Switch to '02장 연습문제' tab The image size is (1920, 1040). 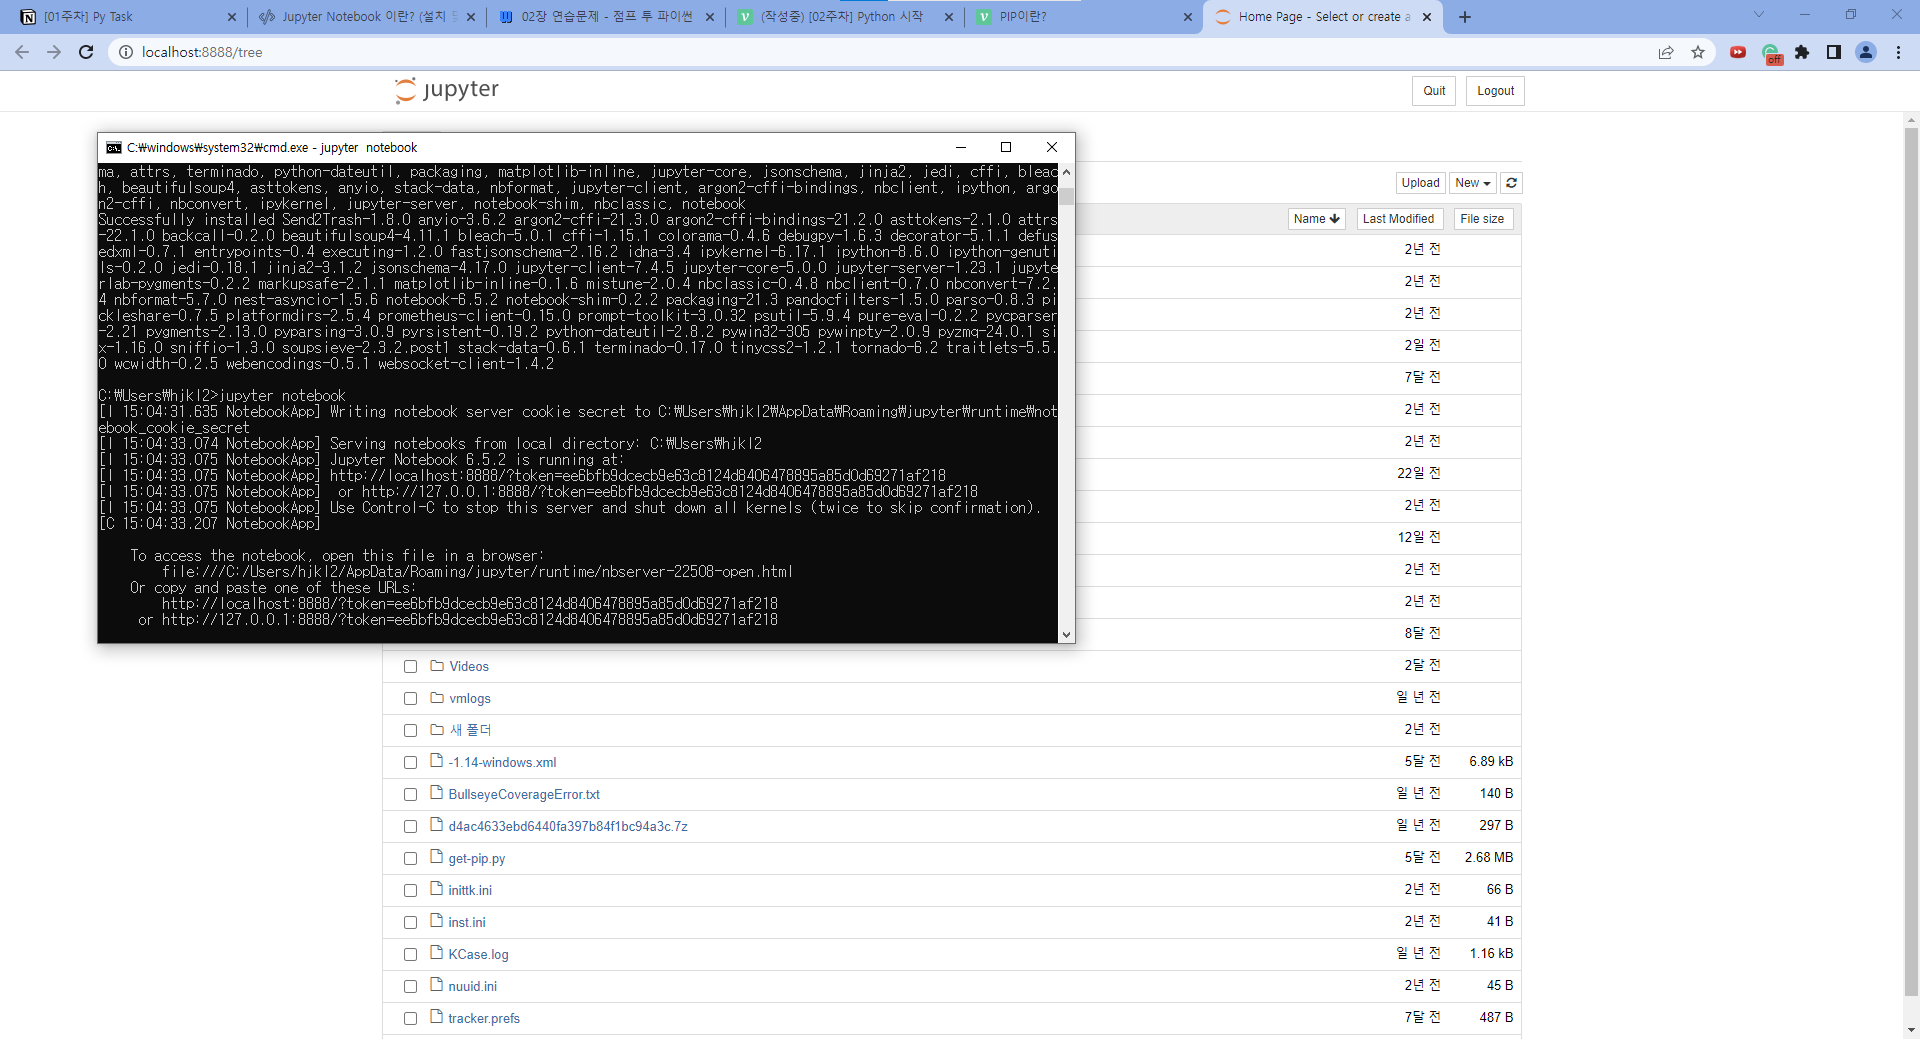tap(606, 17)
